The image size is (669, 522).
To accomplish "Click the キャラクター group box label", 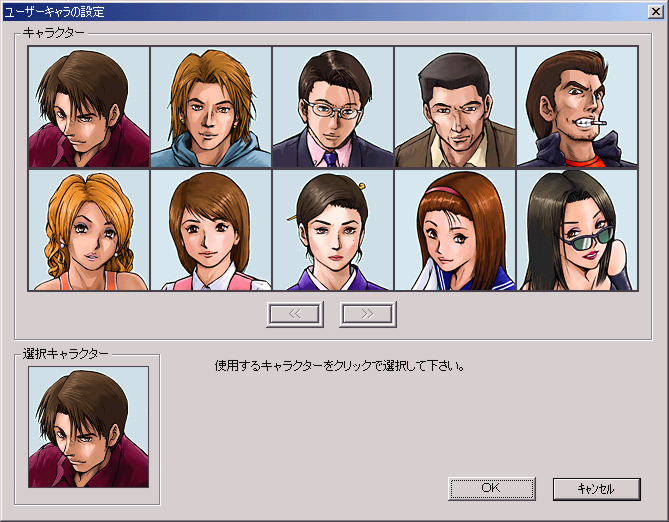I will click(x=54, y=32).
